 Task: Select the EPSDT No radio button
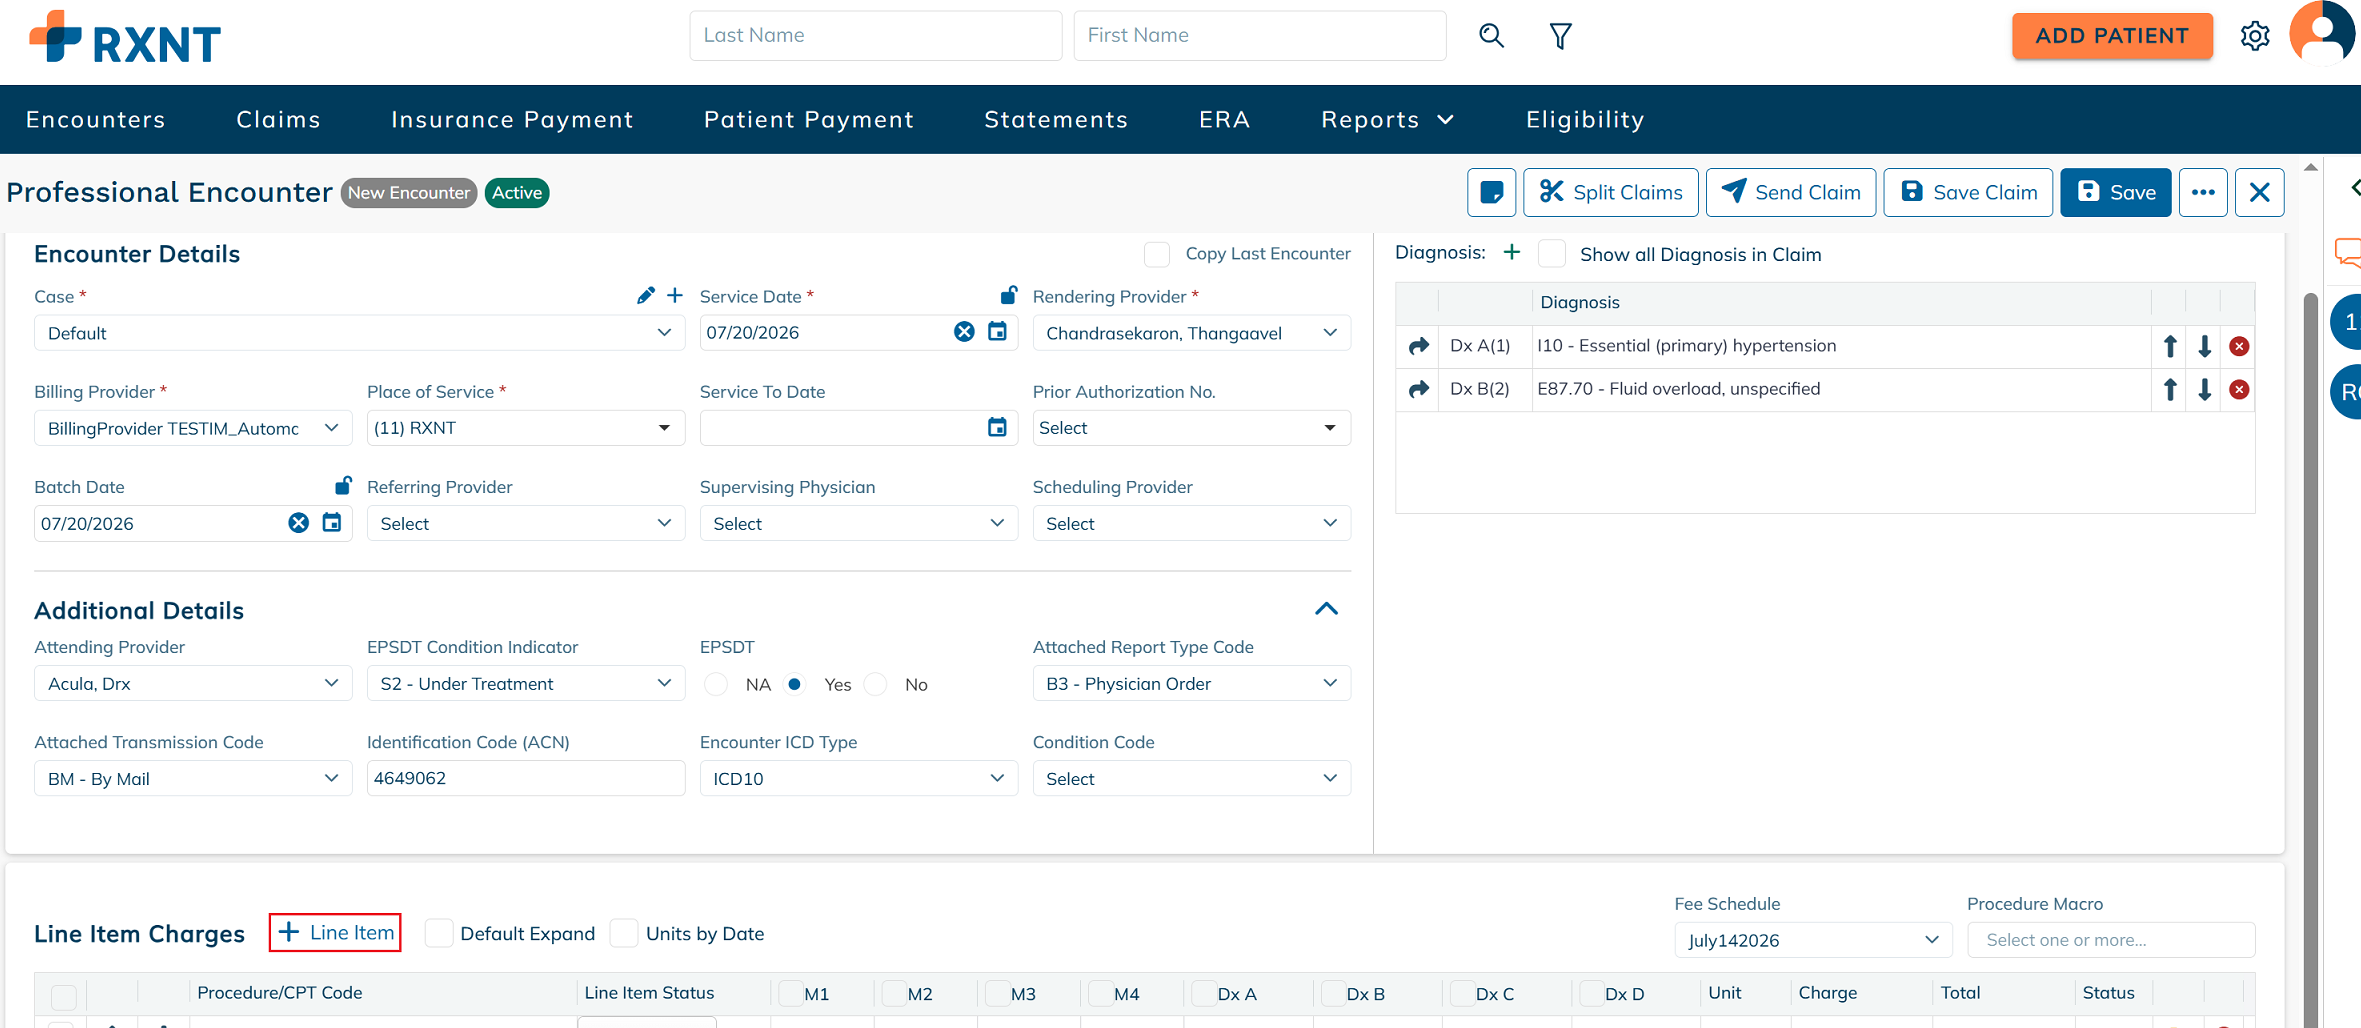pos(876,684)
